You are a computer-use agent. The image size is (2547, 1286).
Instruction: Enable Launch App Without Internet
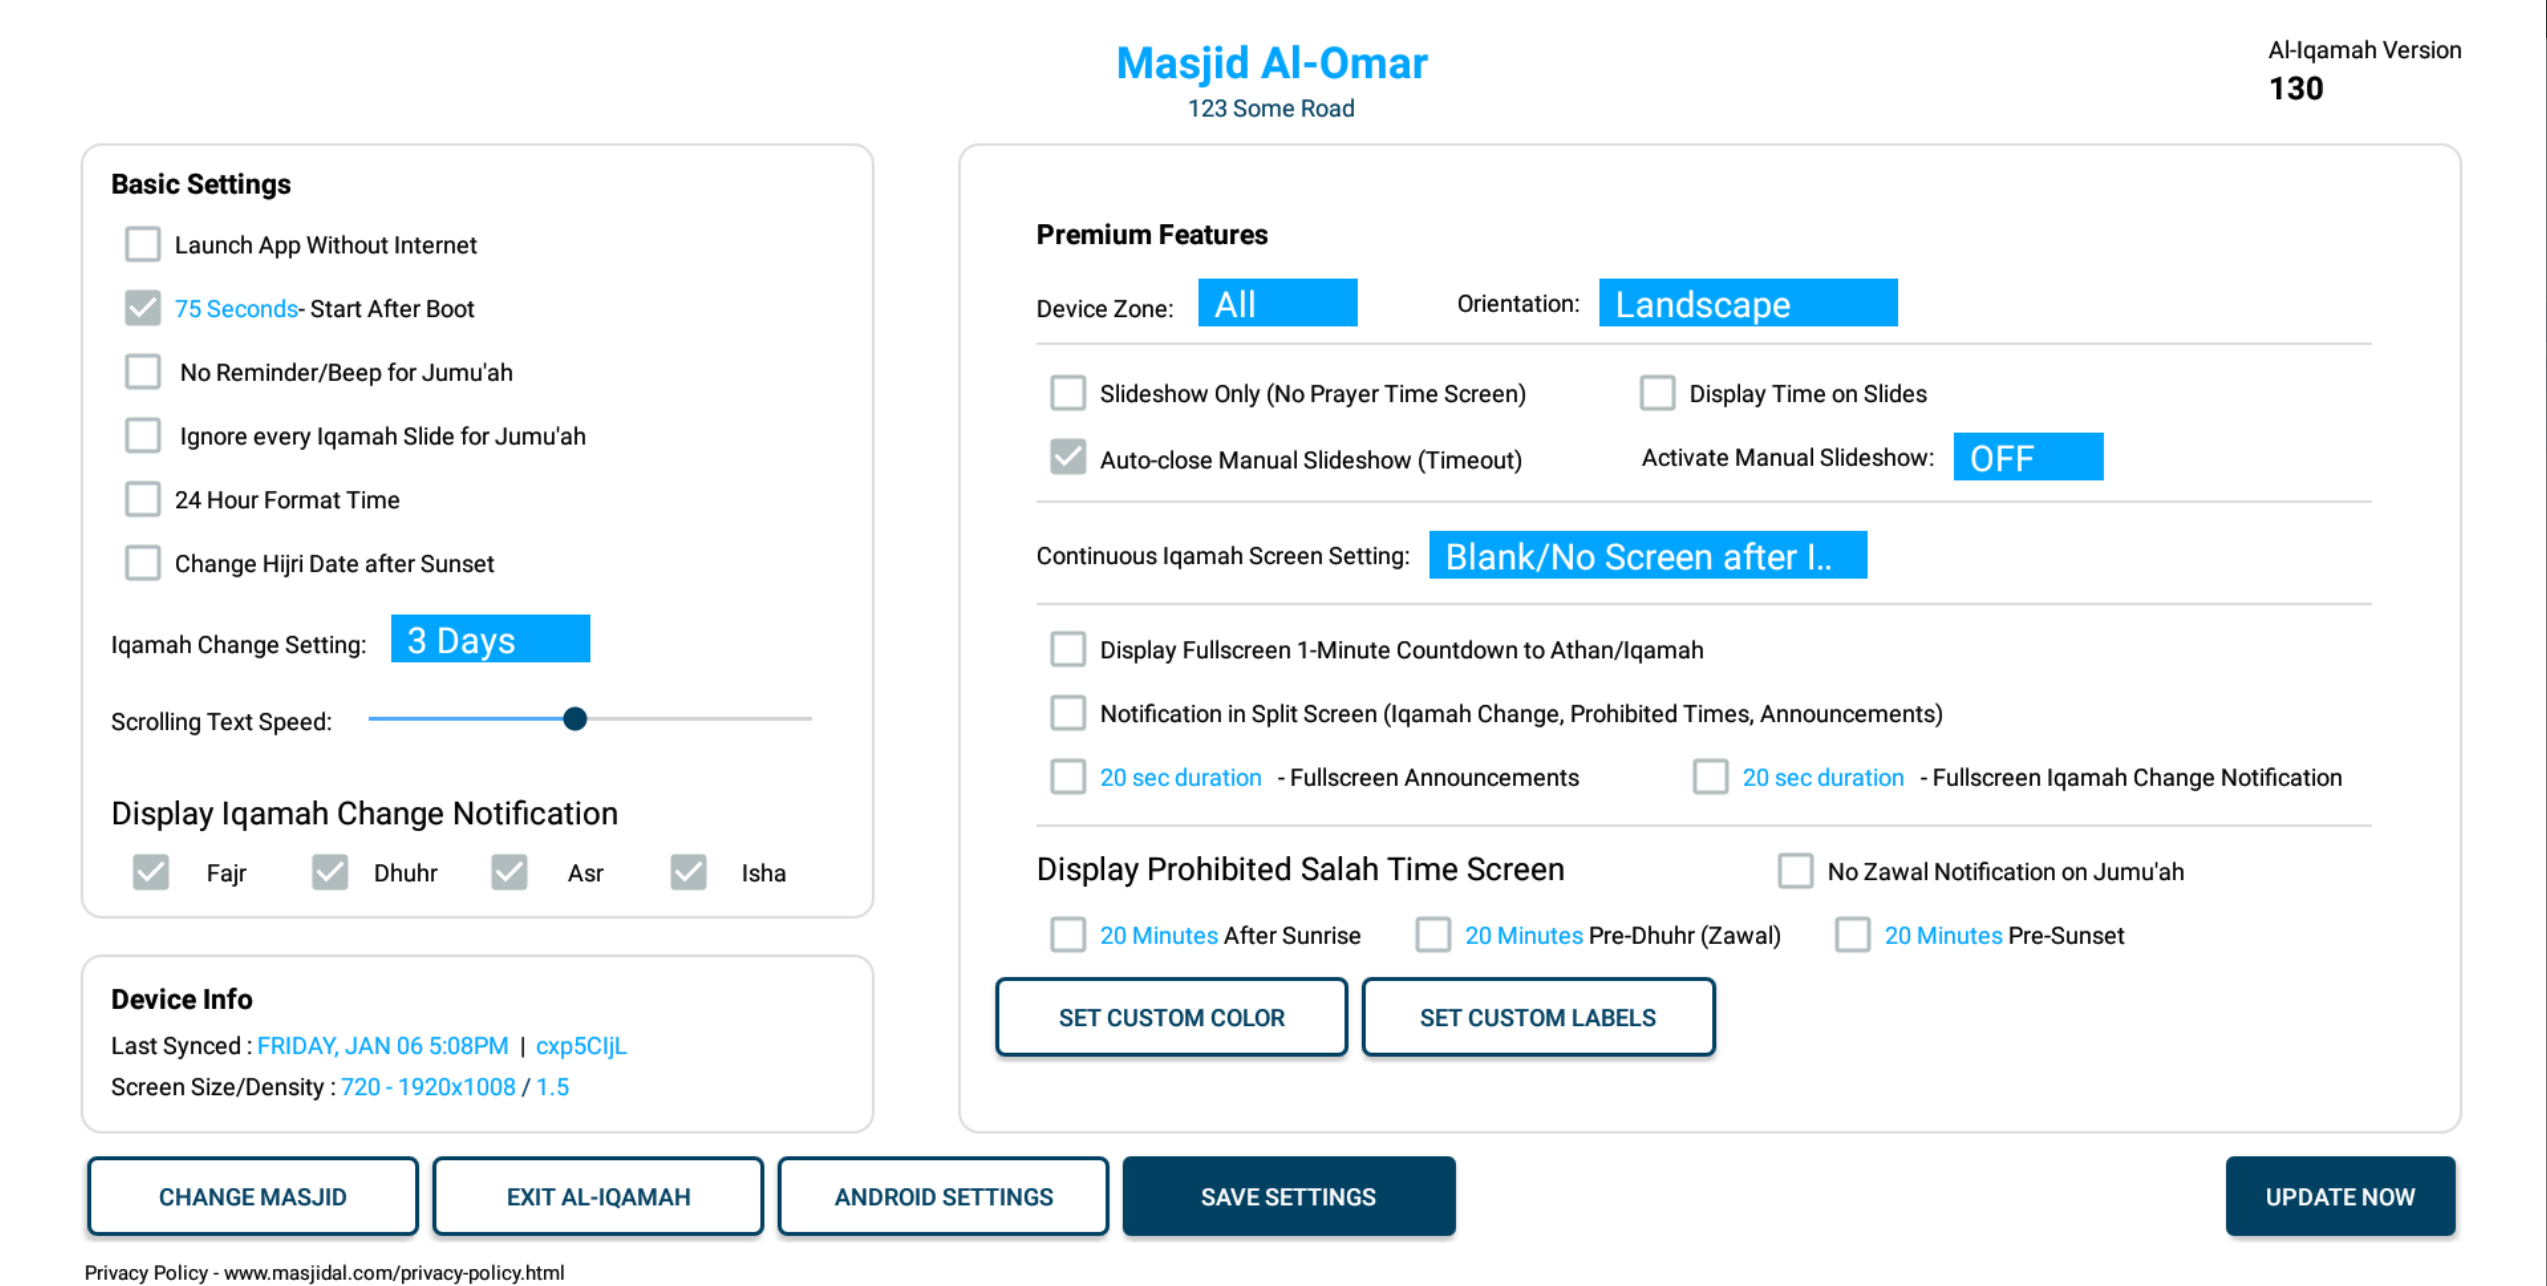142,244
